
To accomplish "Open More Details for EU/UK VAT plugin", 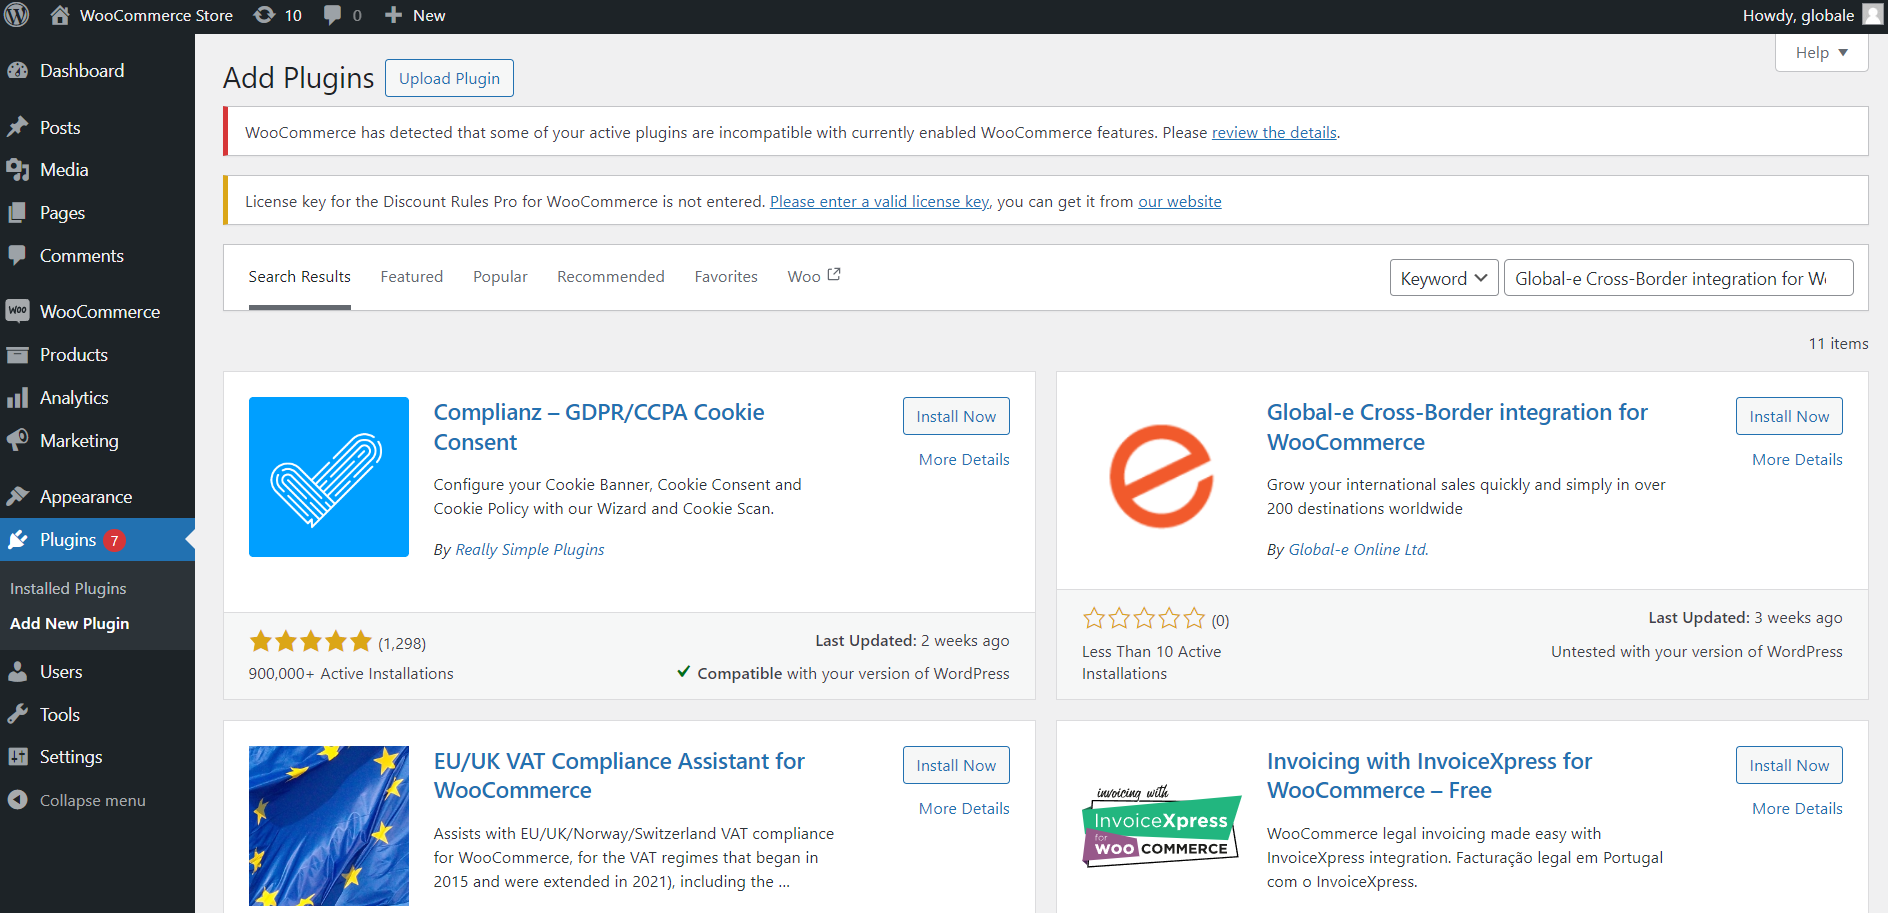I will (964, 809).
